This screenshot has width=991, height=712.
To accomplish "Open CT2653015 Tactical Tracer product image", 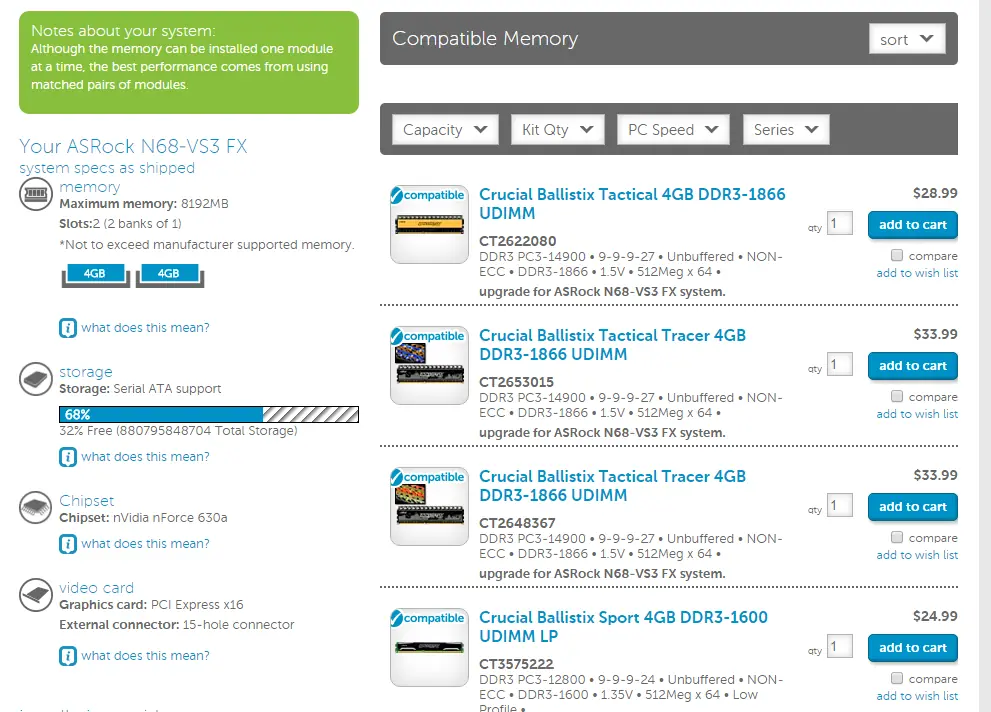I will [429, 365].
